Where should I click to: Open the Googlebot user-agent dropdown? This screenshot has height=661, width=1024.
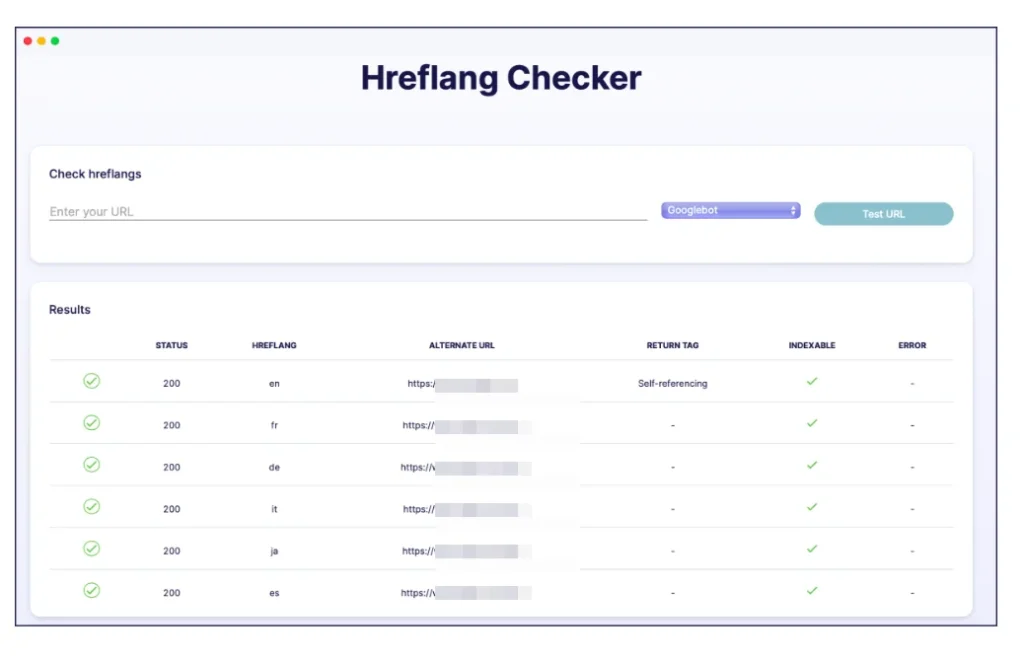coord(730,210)
